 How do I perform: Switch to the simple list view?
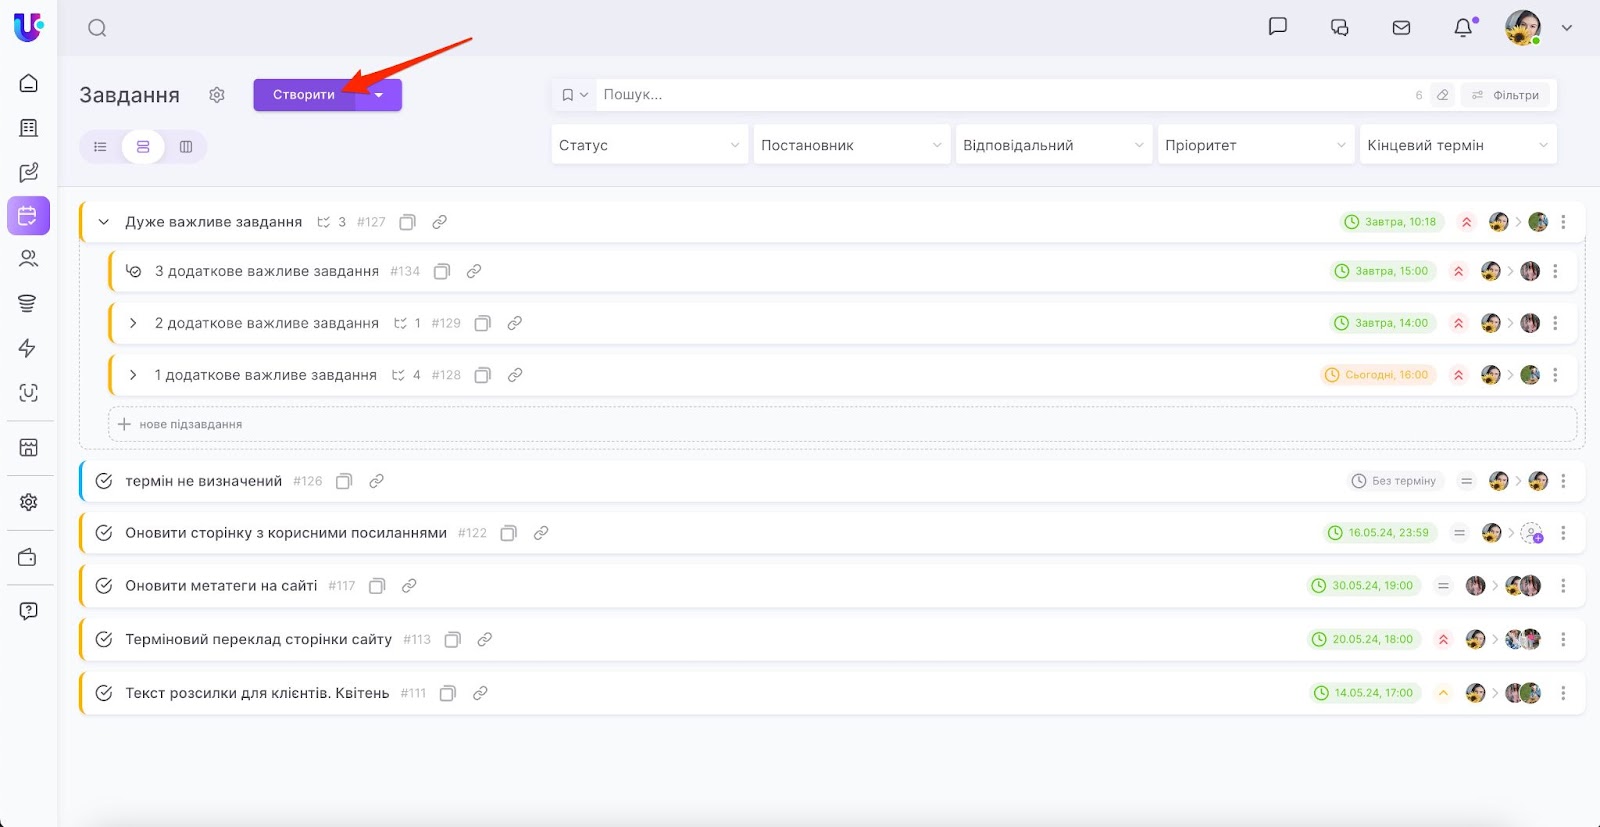[x=100, y=147]
